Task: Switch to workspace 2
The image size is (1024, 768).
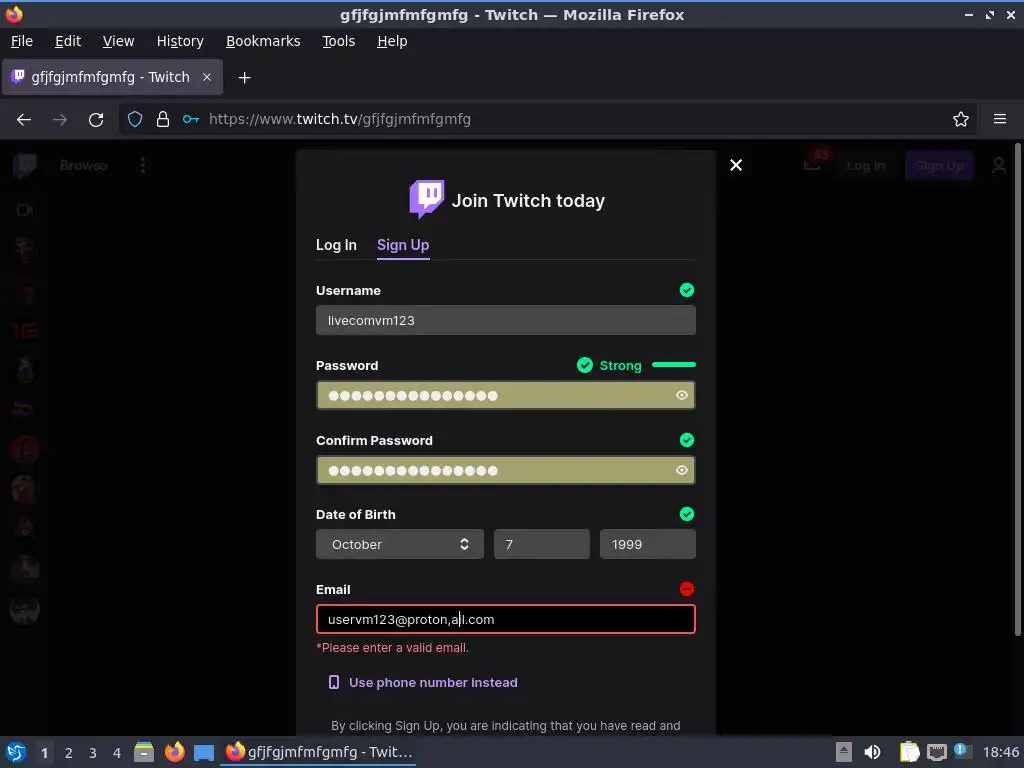Action: [68, 753]
